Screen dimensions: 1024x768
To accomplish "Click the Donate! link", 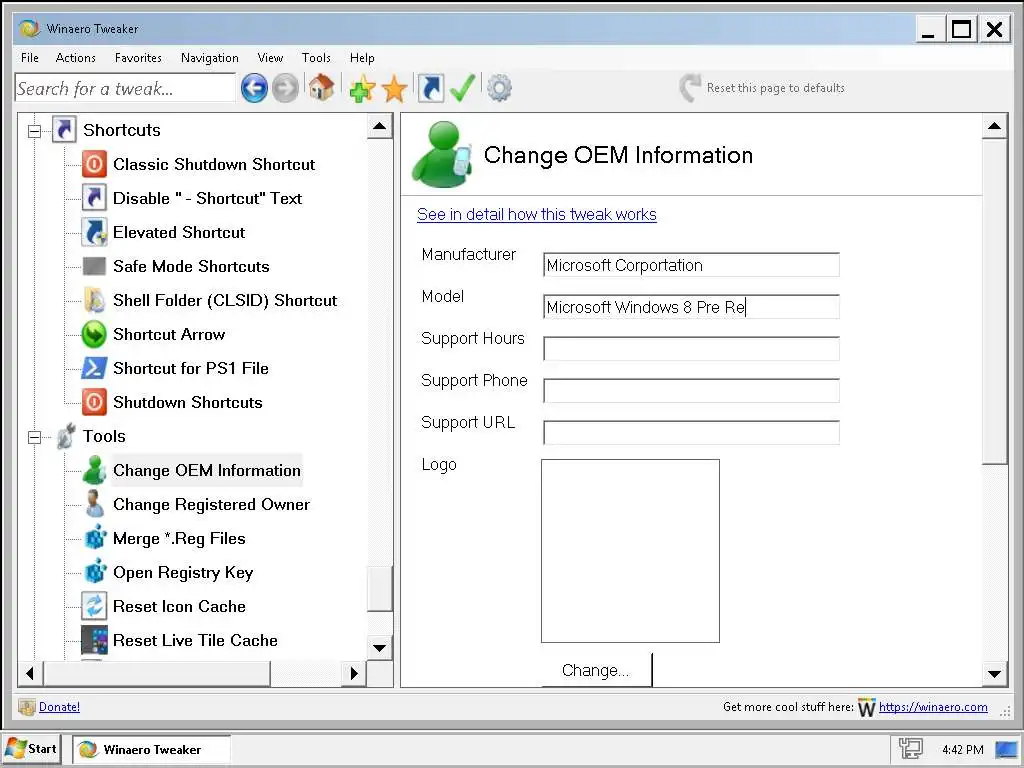I will [59, 707].
